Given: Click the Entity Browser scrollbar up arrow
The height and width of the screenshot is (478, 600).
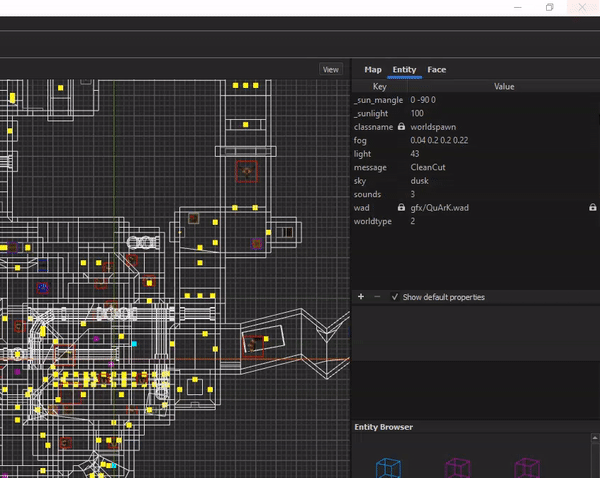Looking at the screenshot, I should [595, 437].
